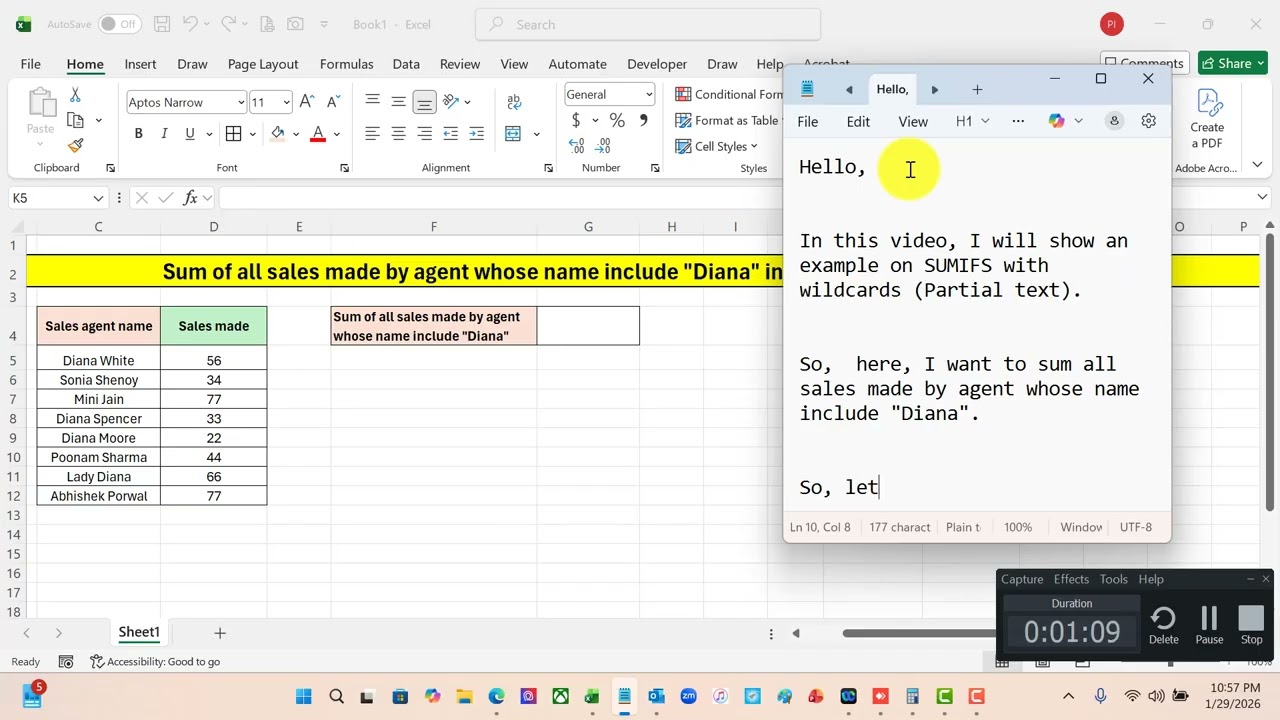Viewport: 1280px width, 720px height.
Task: Click the Increase Decimal icon
Action: pos(577,146)
